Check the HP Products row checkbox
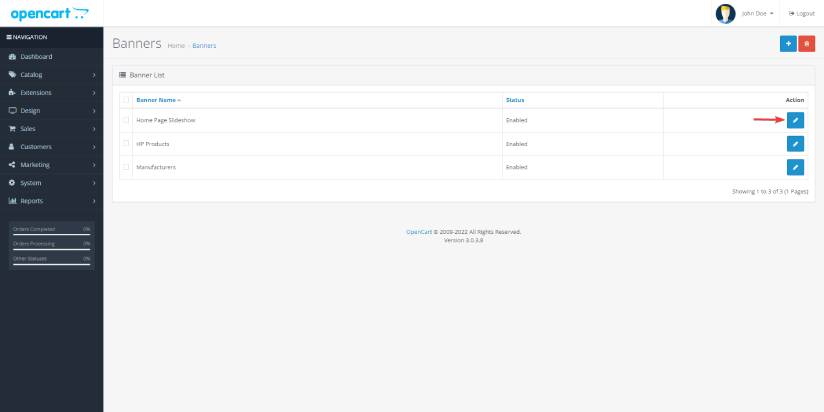824x412 pixels. [x=126, y=144]
